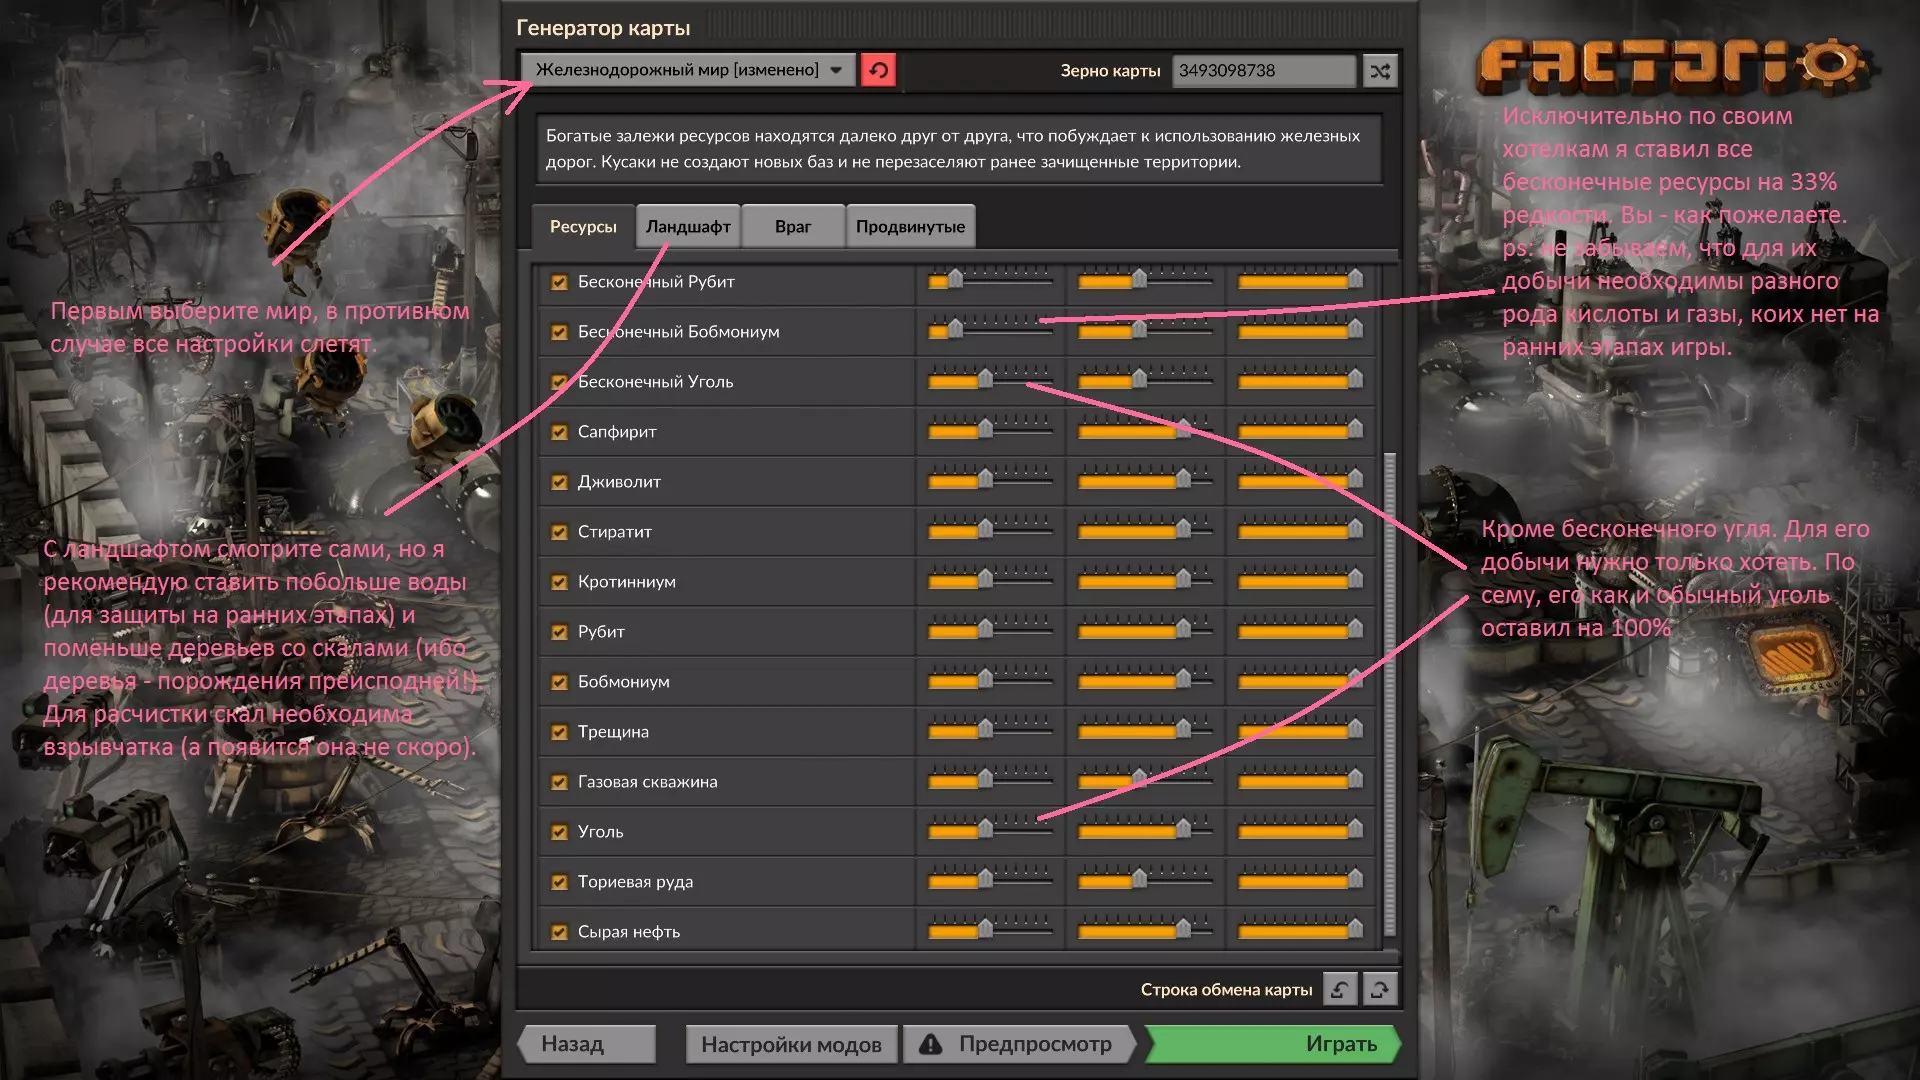1920x1080 pixels.
Task: Uncheck the Газовая скважина checkbox
Action: click(x=559, y=782)
